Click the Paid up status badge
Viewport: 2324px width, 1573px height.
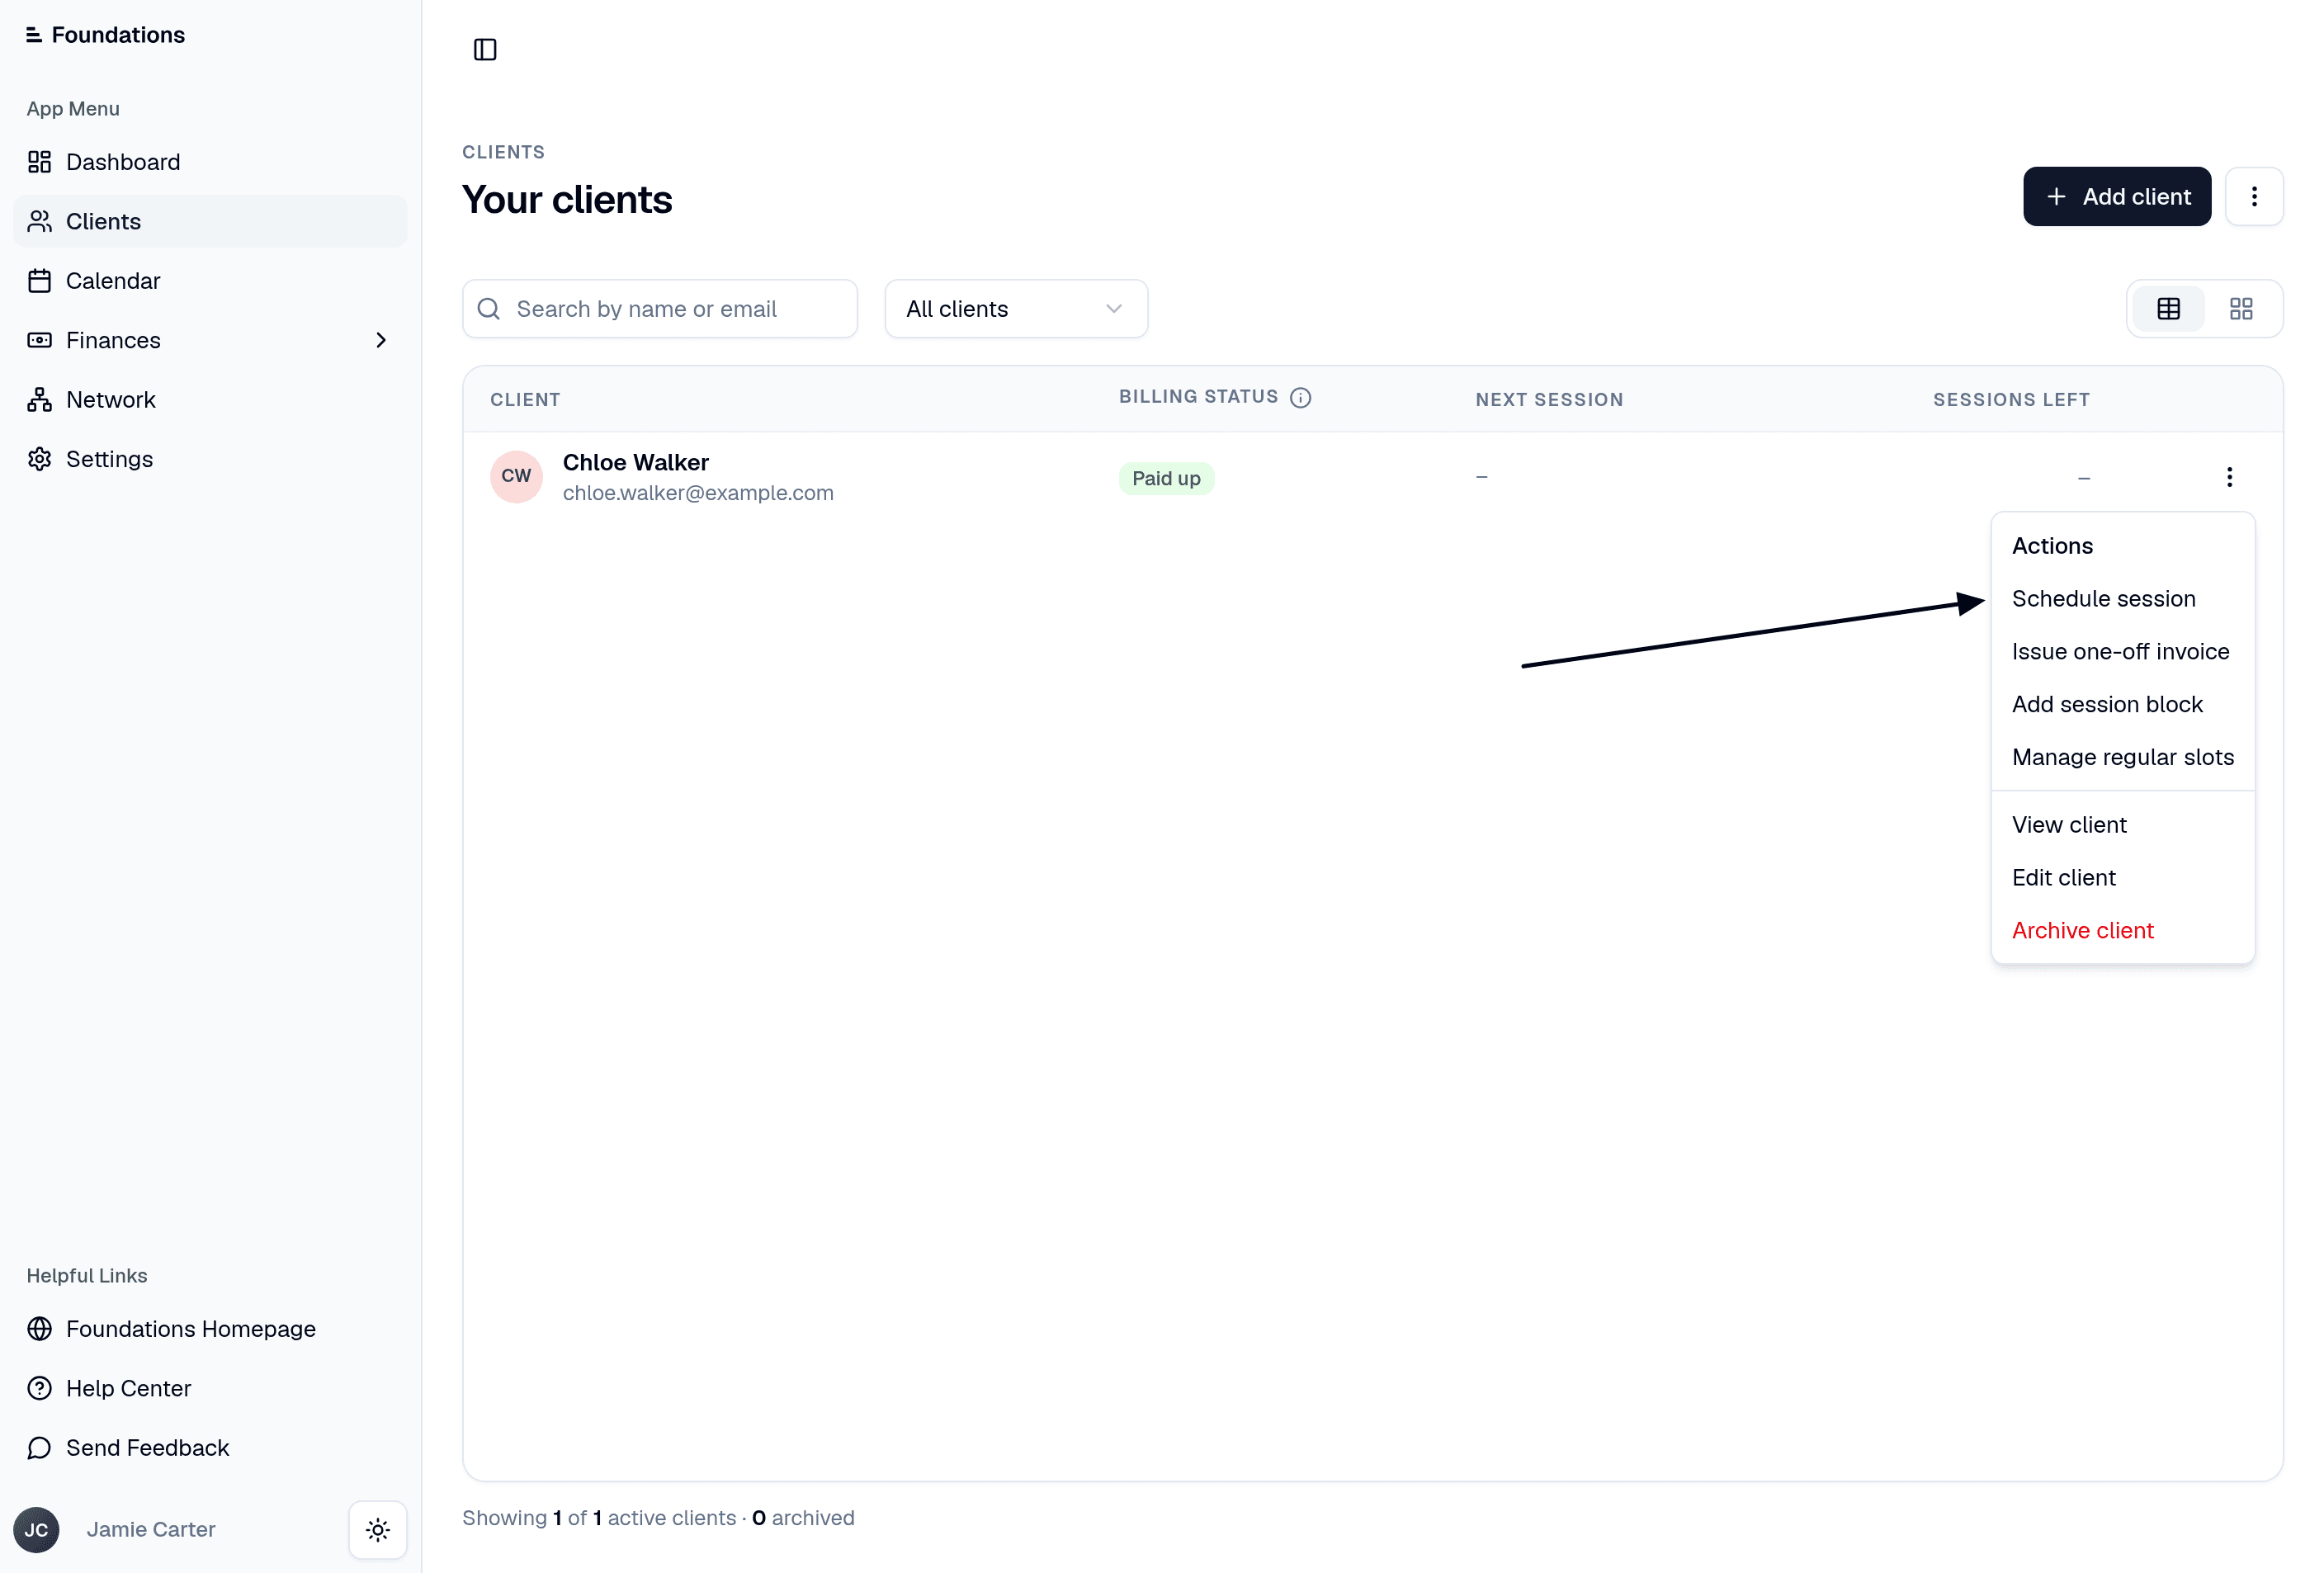1166,478
